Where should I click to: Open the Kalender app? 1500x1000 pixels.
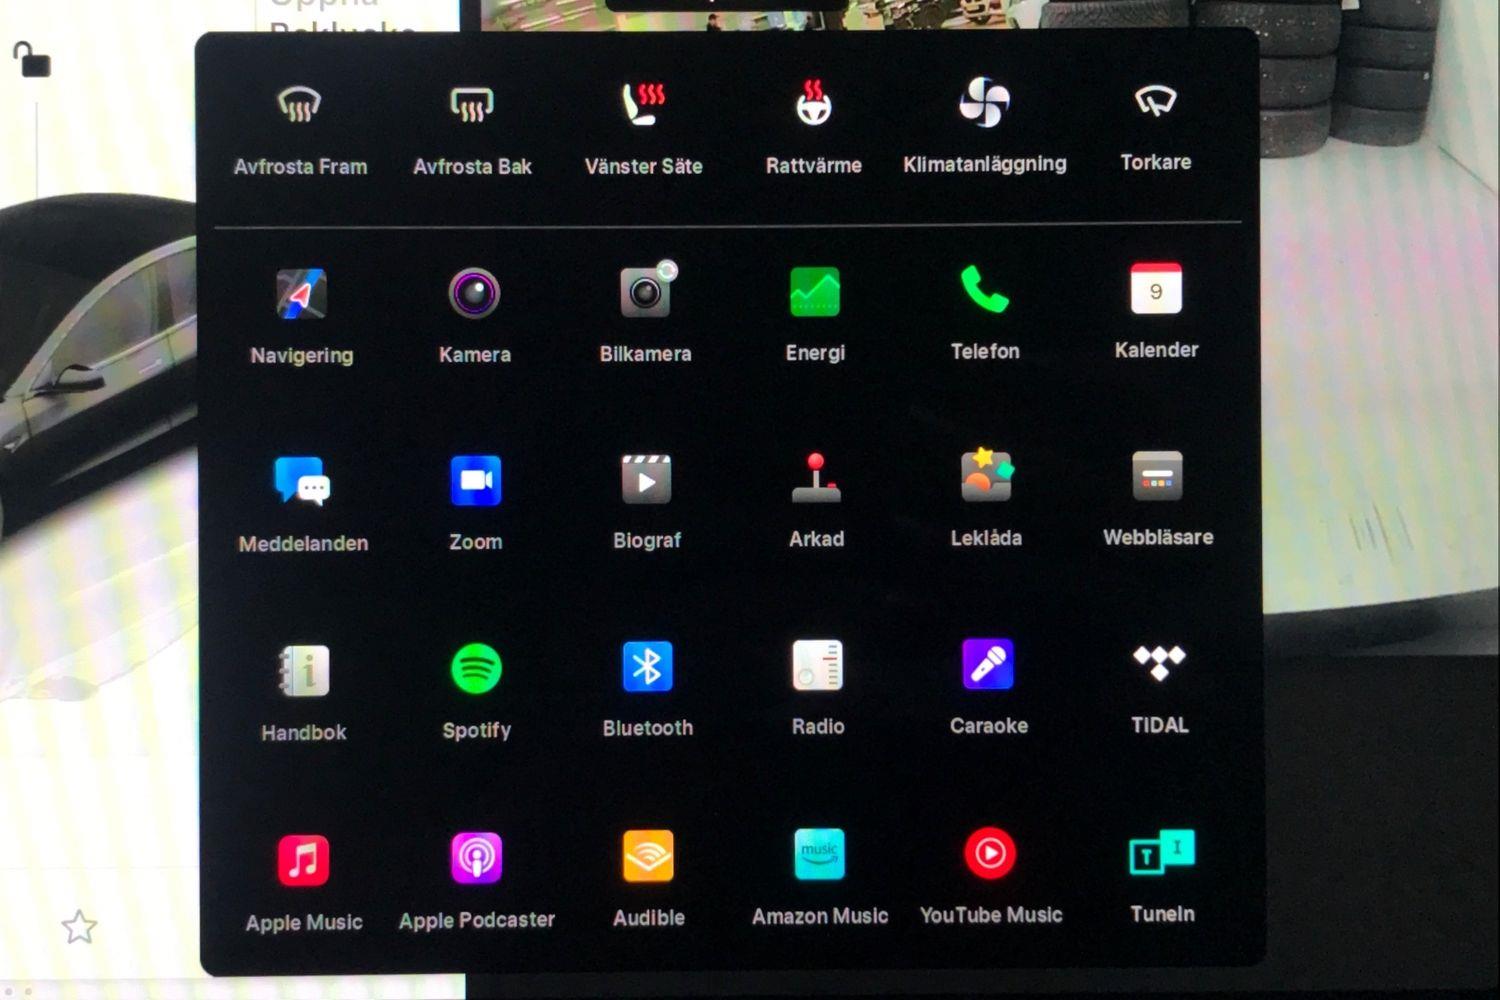(x=1156, y=289)
